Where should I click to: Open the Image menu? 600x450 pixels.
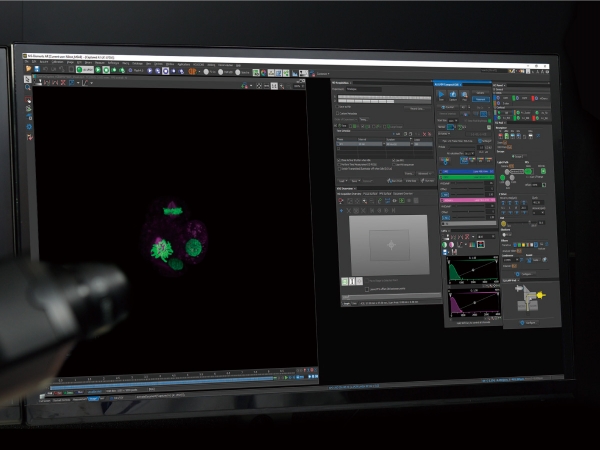coord(70,62)
